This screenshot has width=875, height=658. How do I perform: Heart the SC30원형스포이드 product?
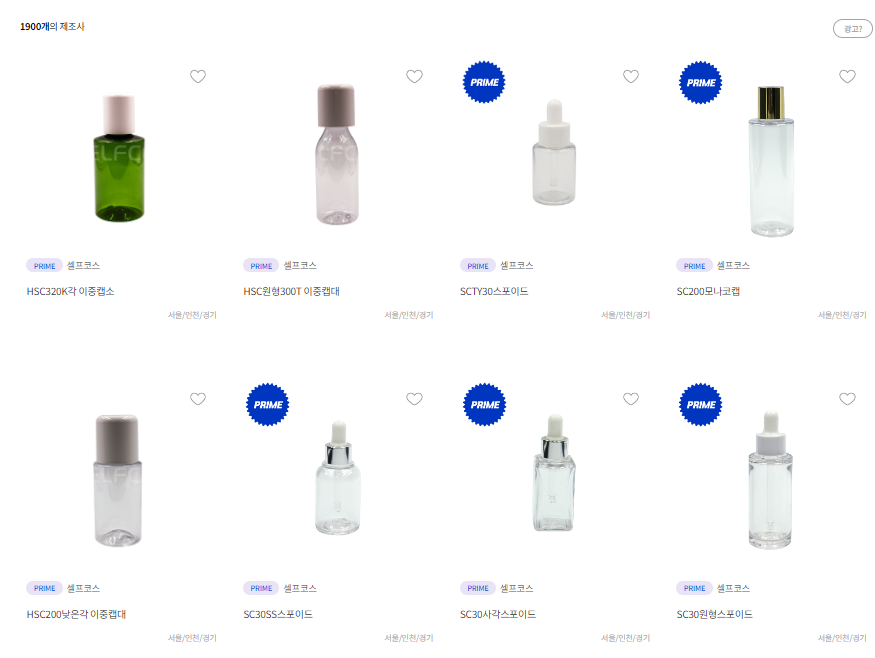[847, 399]
